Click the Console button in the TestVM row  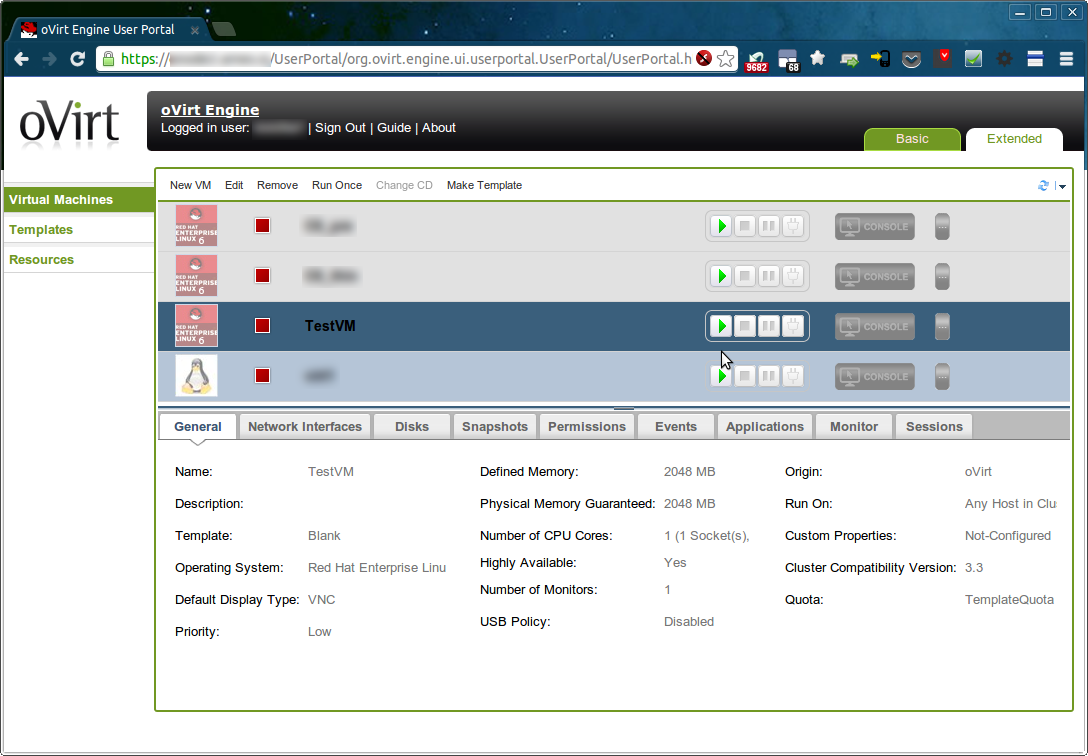[874, 326]
